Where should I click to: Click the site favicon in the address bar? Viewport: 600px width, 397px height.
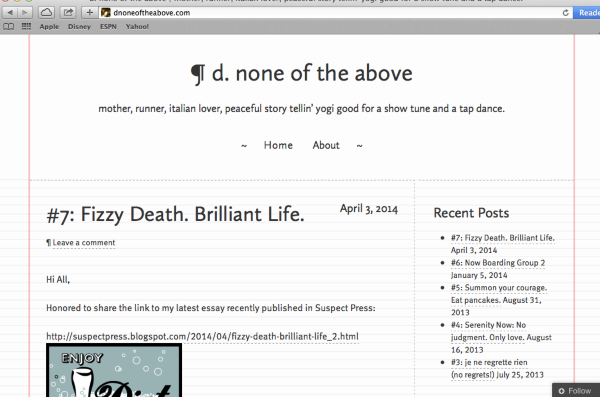pyautogui.click(x=106, y=13)
